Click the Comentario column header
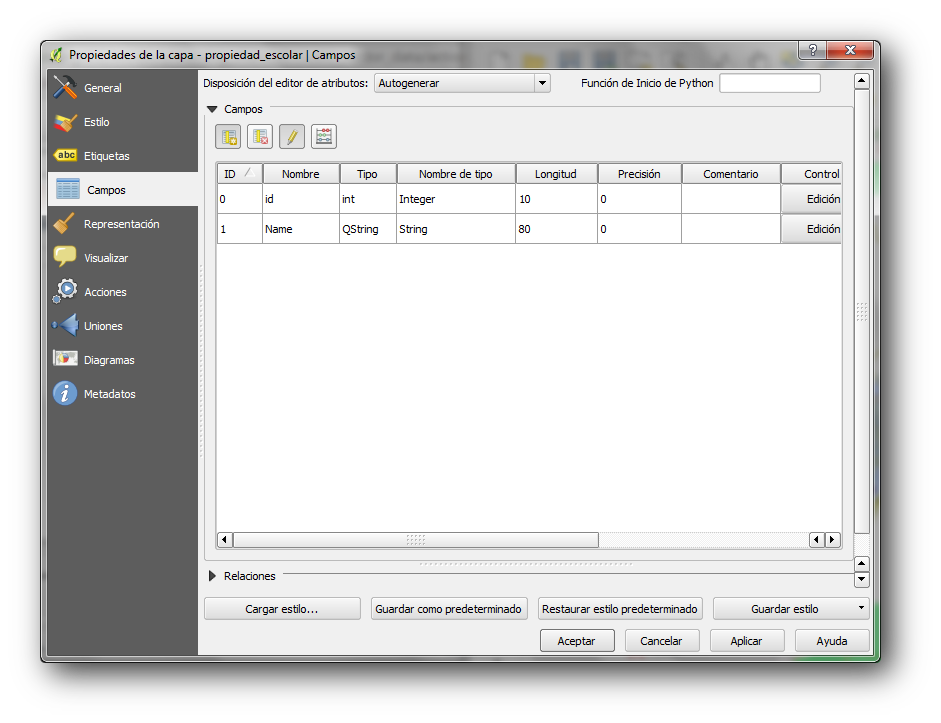Image resolution: width=941 pixels, height=723 pixels. point(730,174)
